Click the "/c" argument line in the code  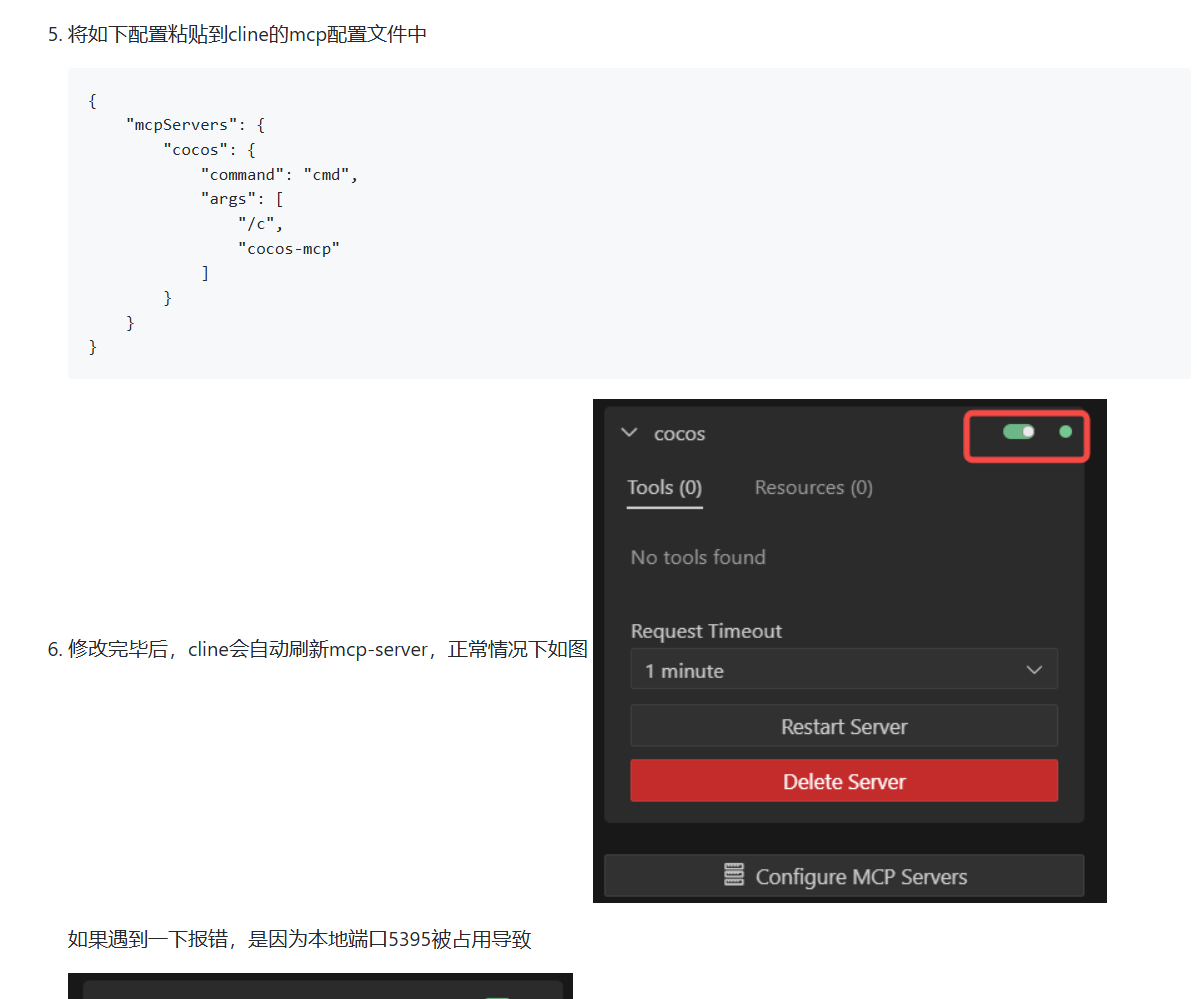[260, 224]
